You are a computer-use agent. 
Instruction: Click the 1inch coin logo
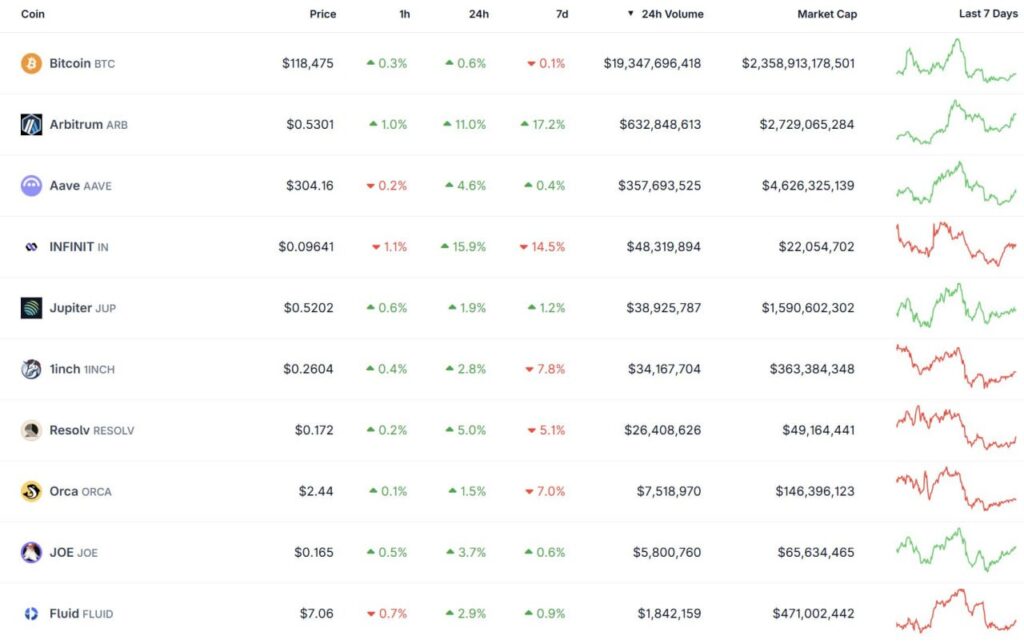coord(31,369)
